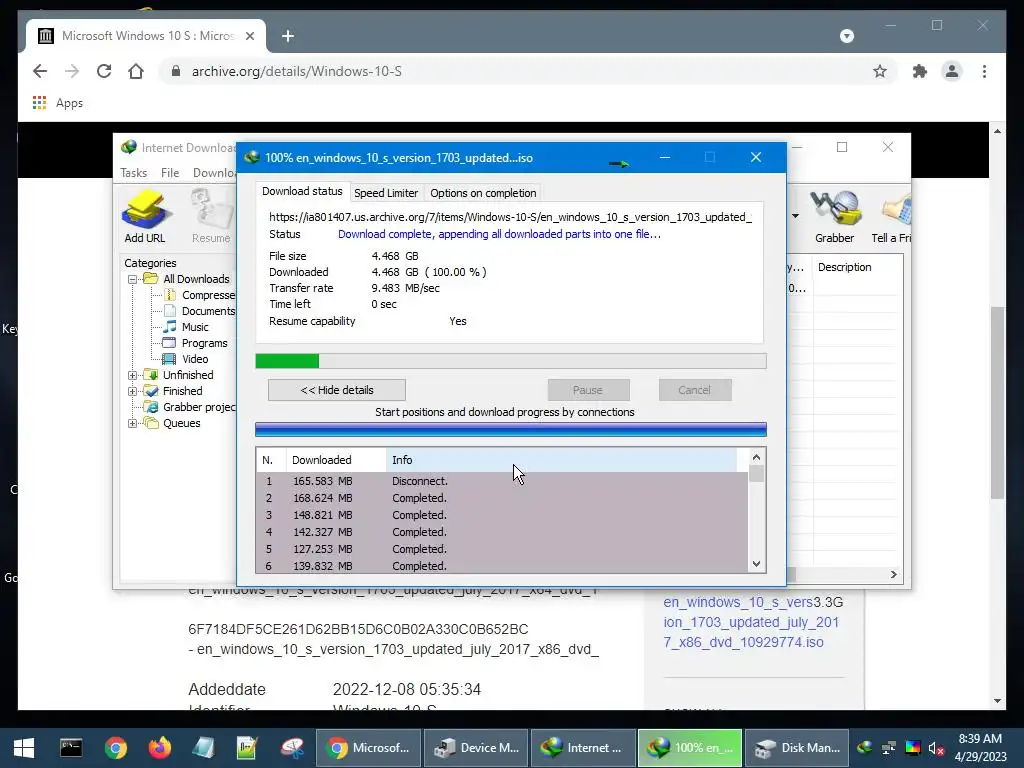Collapse the All Downloads tree node
This screenshot has width=1024, height=768.
[132, 279]
